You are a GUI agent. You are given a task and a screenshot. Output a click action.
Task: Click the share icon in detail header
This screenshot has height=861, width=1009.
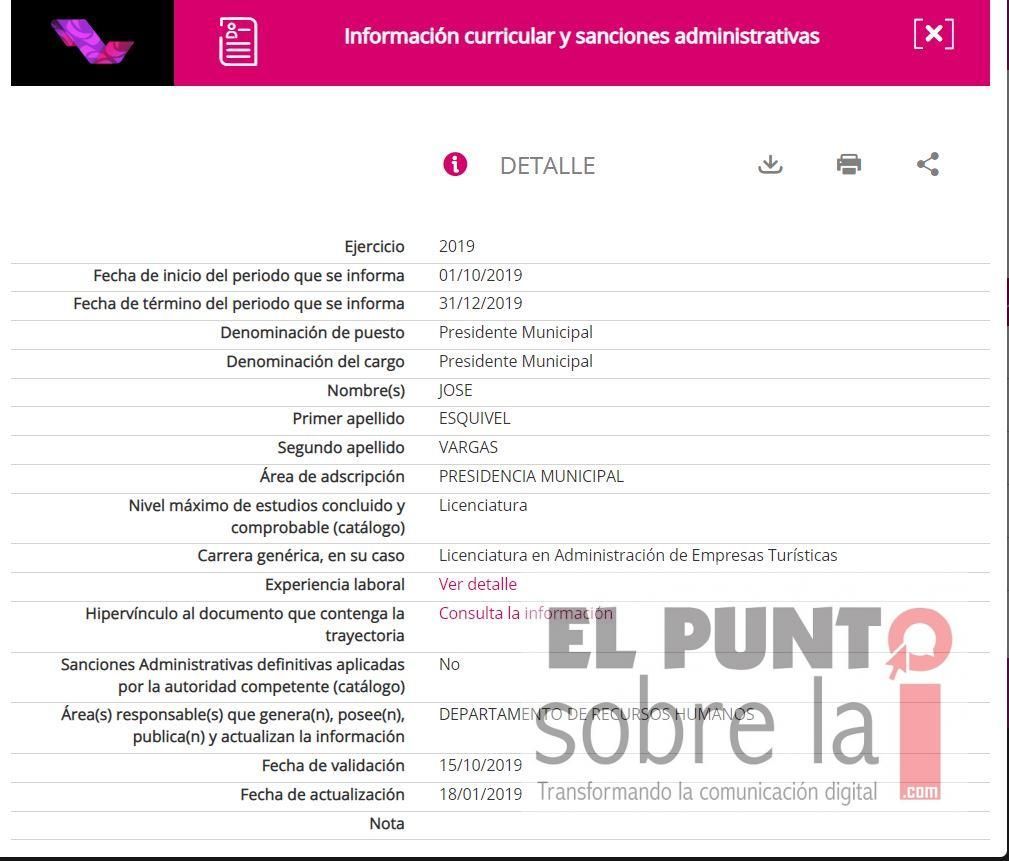click(928, 165)
